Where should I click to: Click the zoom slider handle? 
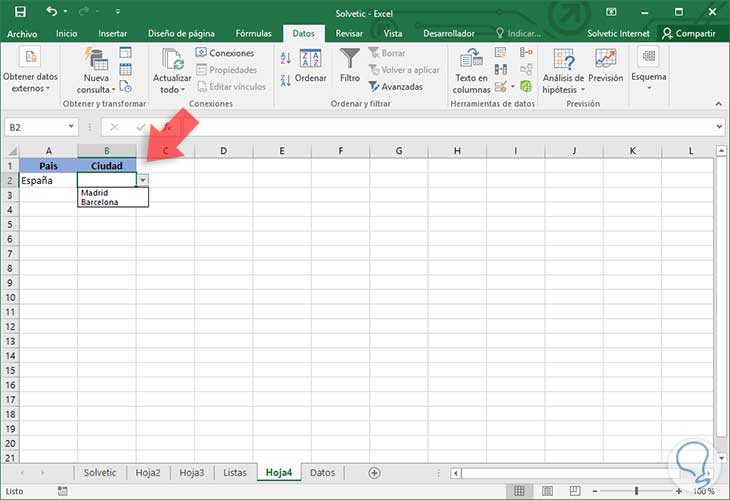click(636, 491)
